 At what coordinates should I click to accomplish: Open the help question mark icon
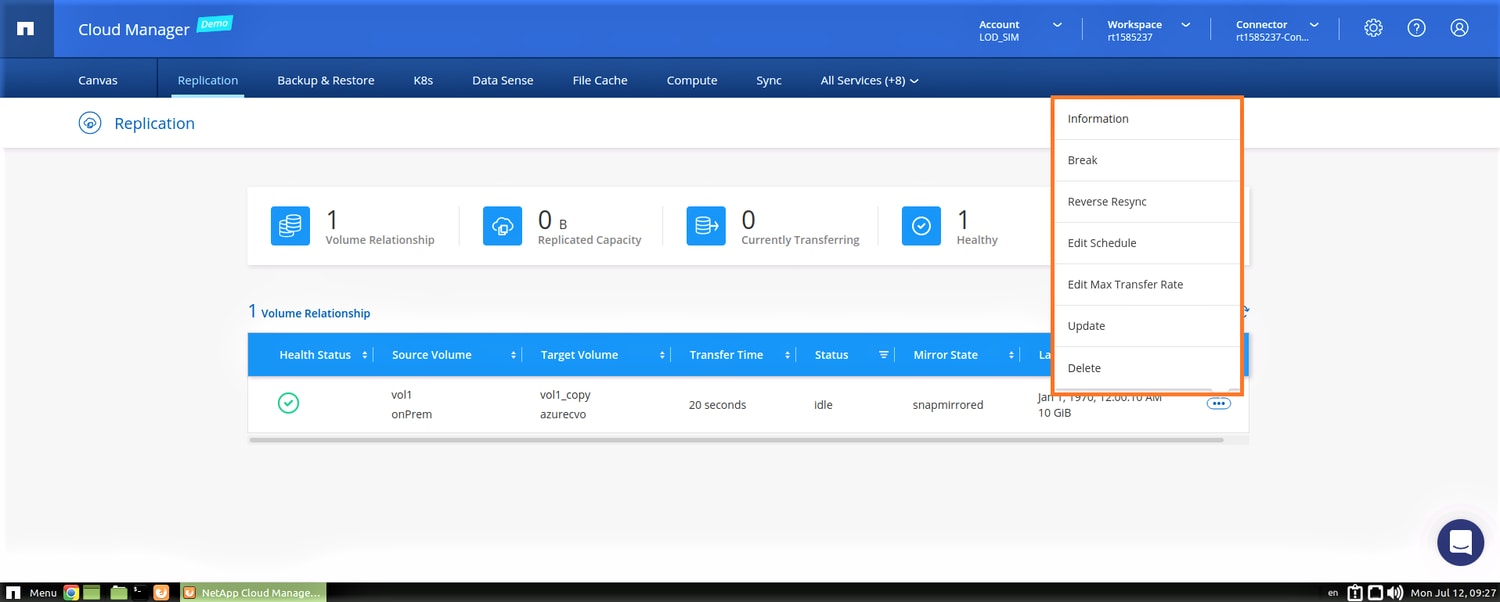pos(1416,28)
